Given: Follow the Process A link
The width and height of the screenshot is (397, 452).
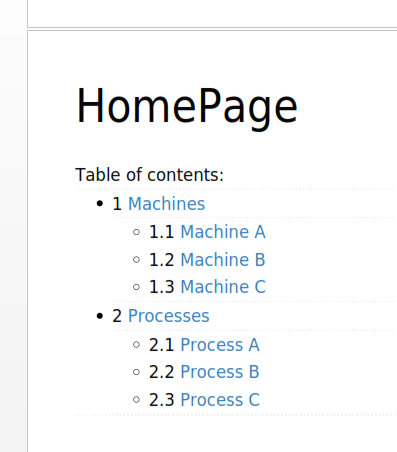Looking at the screenshot, I should click(x=220, y=345).
